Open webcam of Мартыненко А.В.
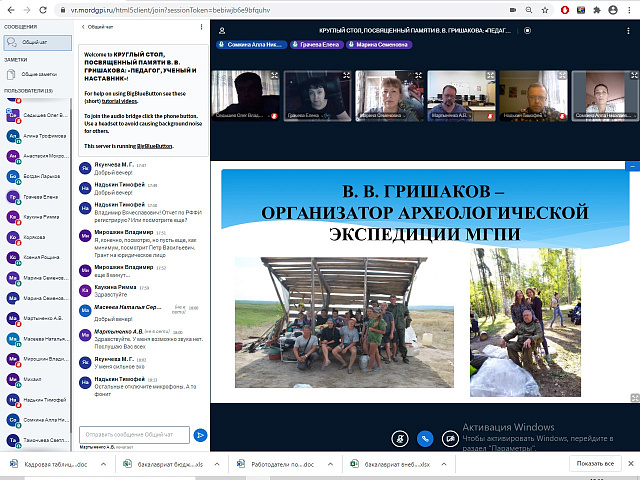 tap(461, 96)
